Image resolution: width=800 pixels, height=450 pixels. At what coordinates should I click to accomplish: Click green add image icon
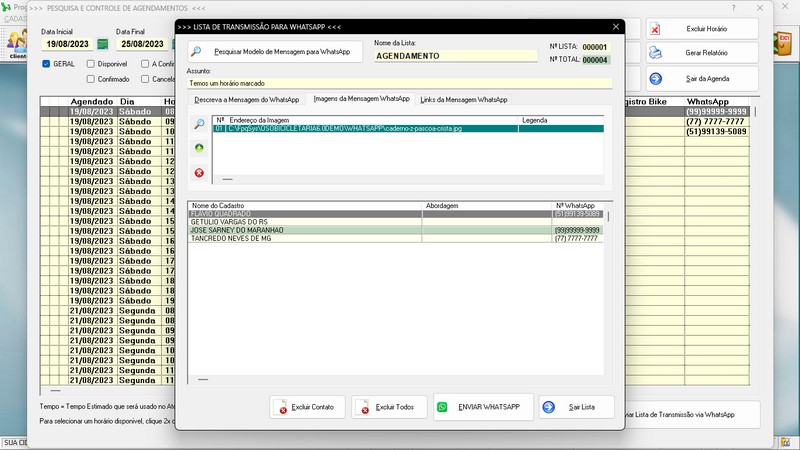pos(199,148)
